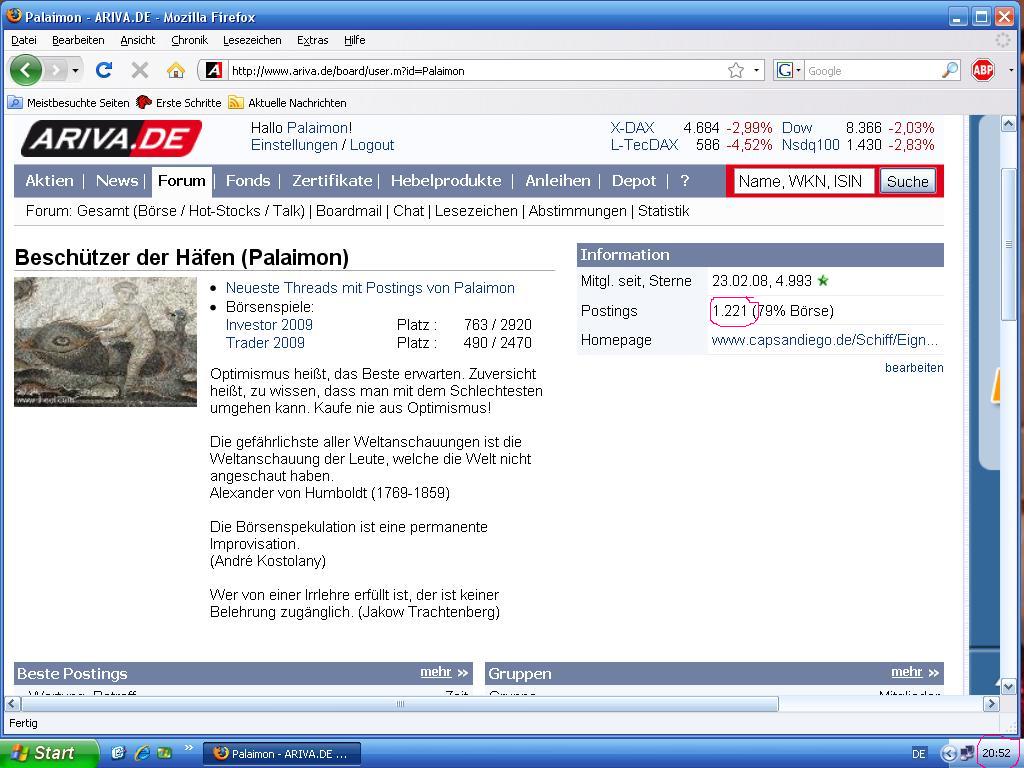The image size is (1024, 768).
Task: Click the user's mosaic avatar image
Action: coord(105,342)
